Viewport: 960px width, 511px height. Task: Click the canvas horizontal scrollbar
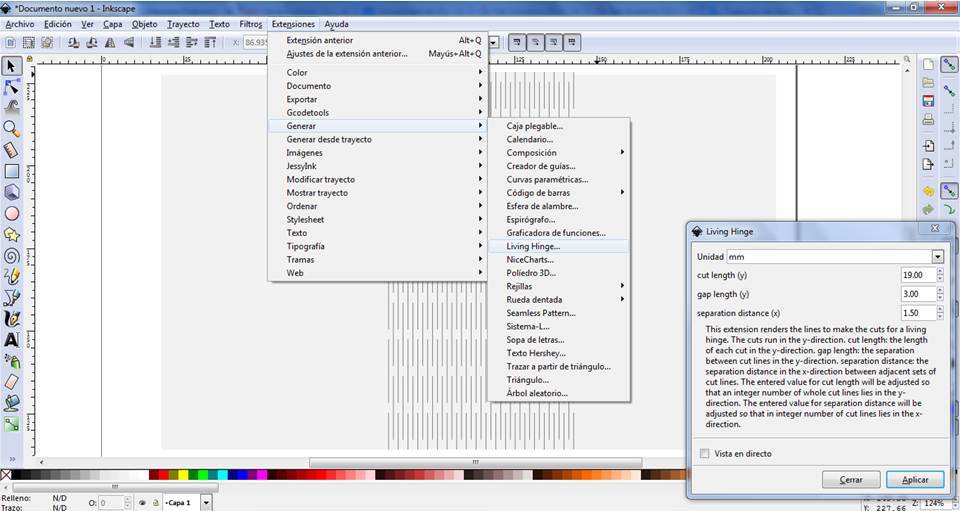[x=475, y=462]
